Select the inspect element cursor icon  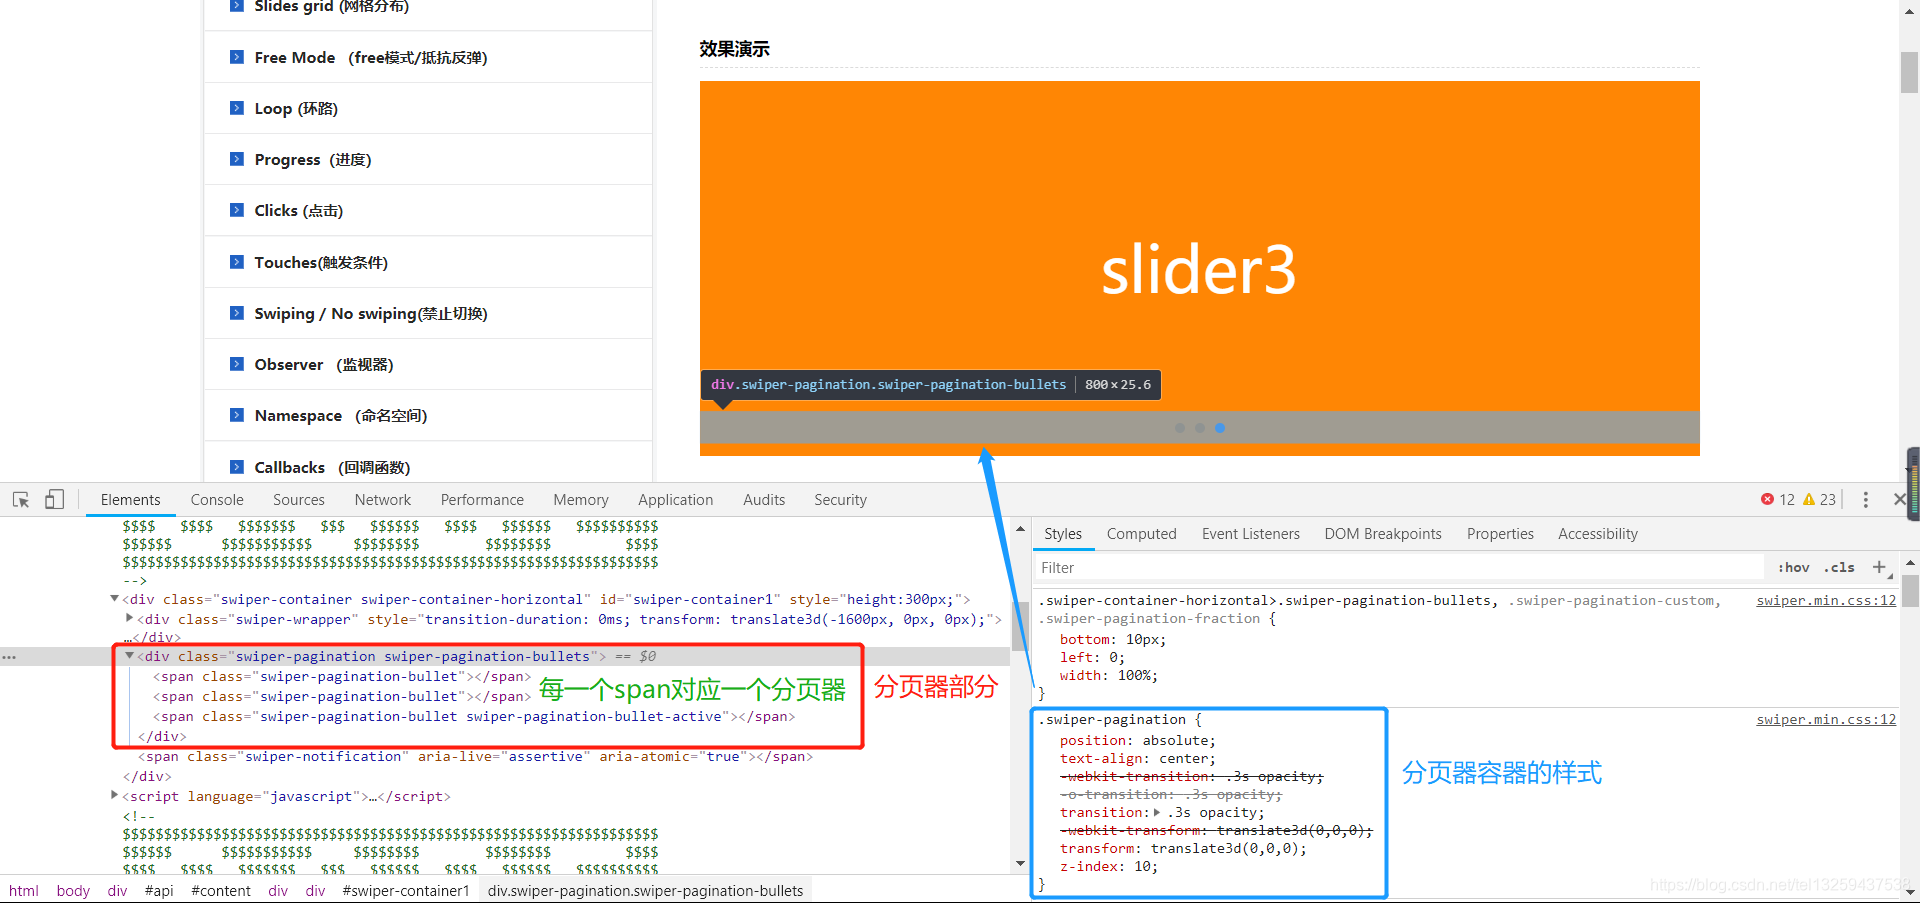(x=21, y=499)
